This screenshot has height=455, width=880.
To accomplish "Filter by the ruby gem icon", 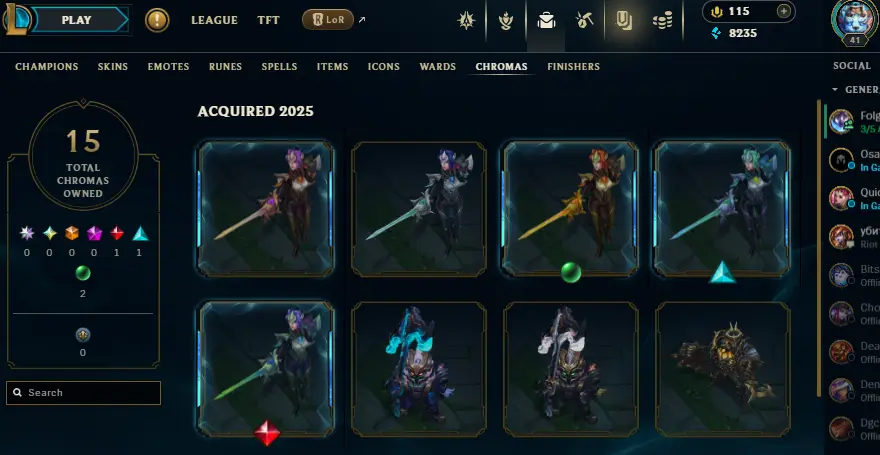I will pos(117,233).
